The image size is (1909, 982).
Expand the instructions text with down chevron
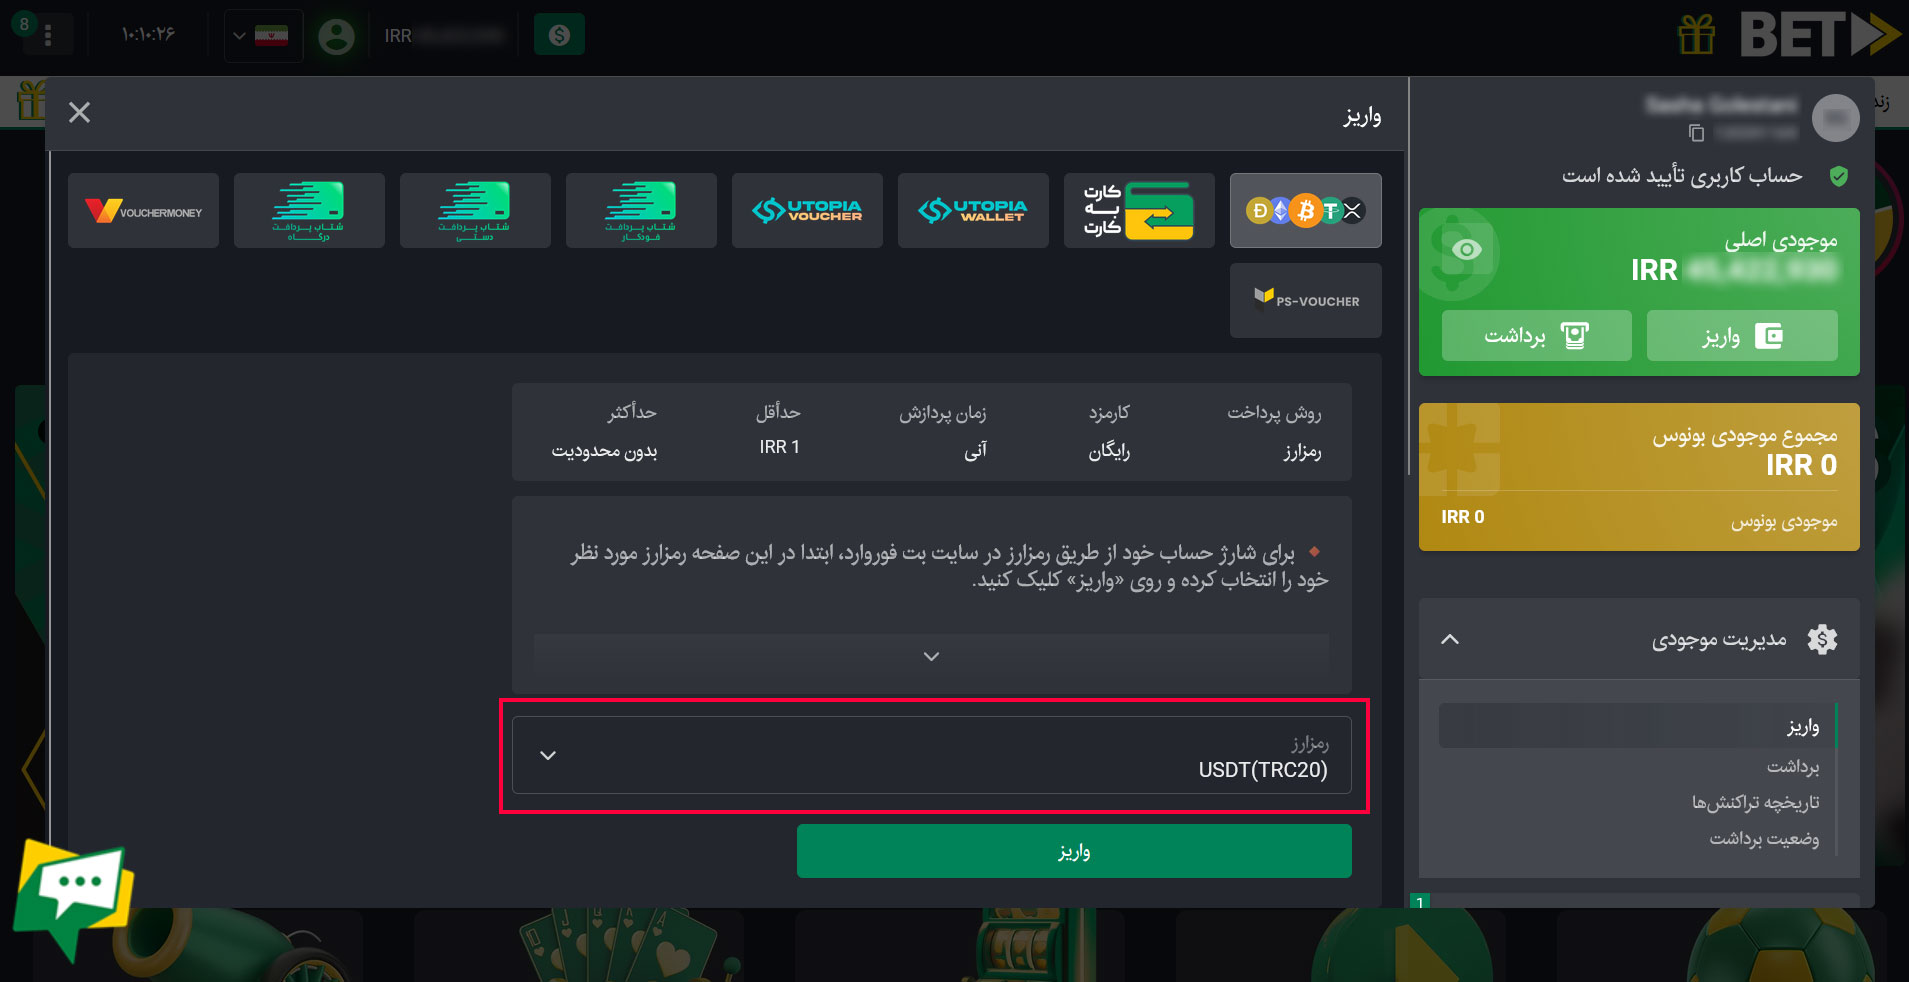(x=931, y=656)
